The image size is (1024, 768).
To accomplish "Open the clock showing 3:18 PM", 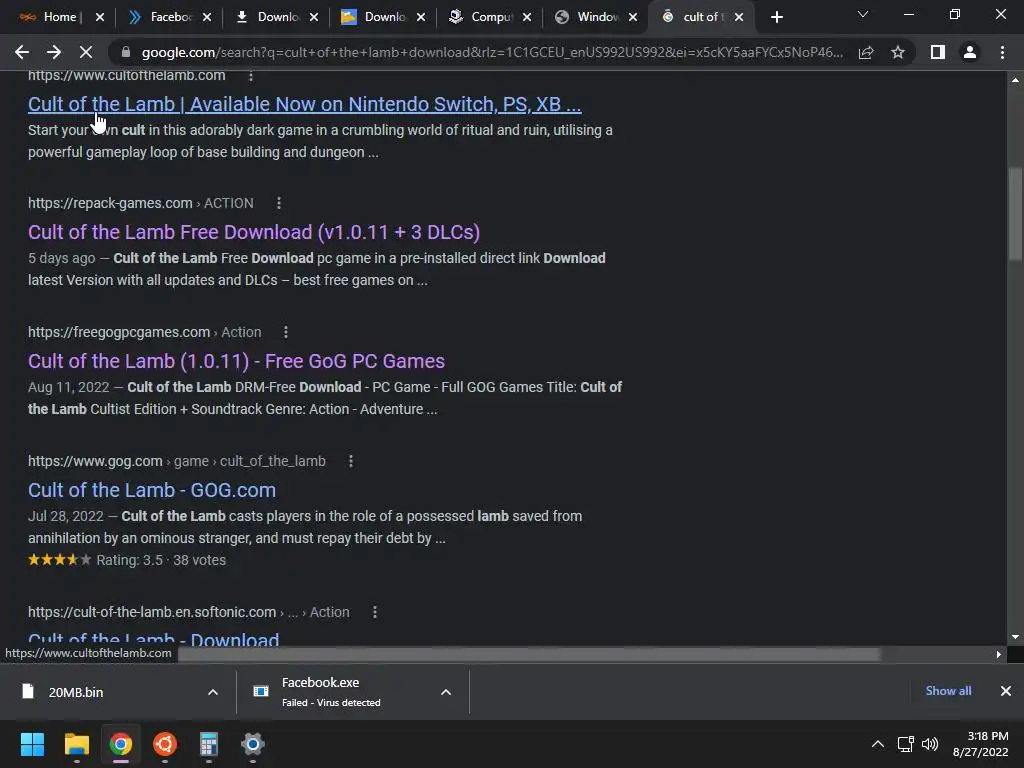I will point(981,744).
